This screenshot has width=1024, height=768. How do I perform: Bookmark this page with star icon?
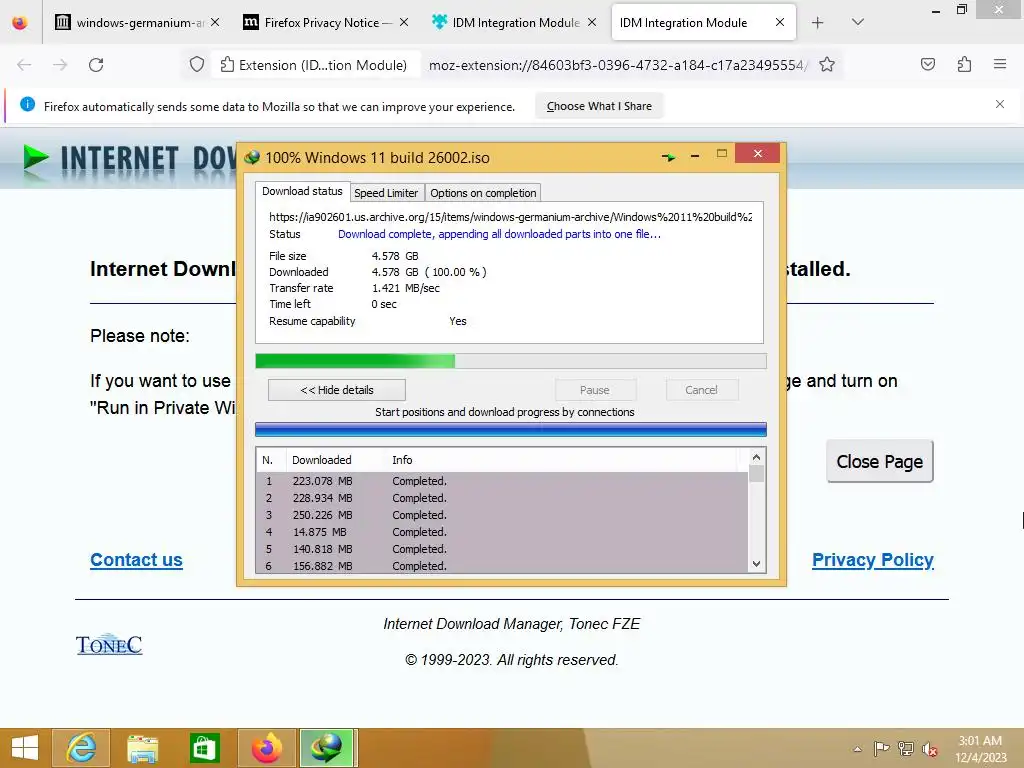pyautogui.click(x=827, y=65)
